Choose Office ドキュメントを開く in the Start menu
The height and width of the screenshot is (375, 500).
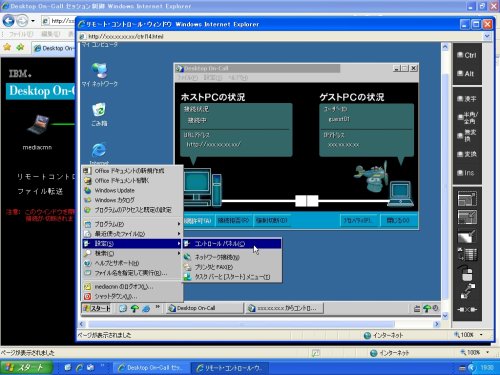coord(132,180)
